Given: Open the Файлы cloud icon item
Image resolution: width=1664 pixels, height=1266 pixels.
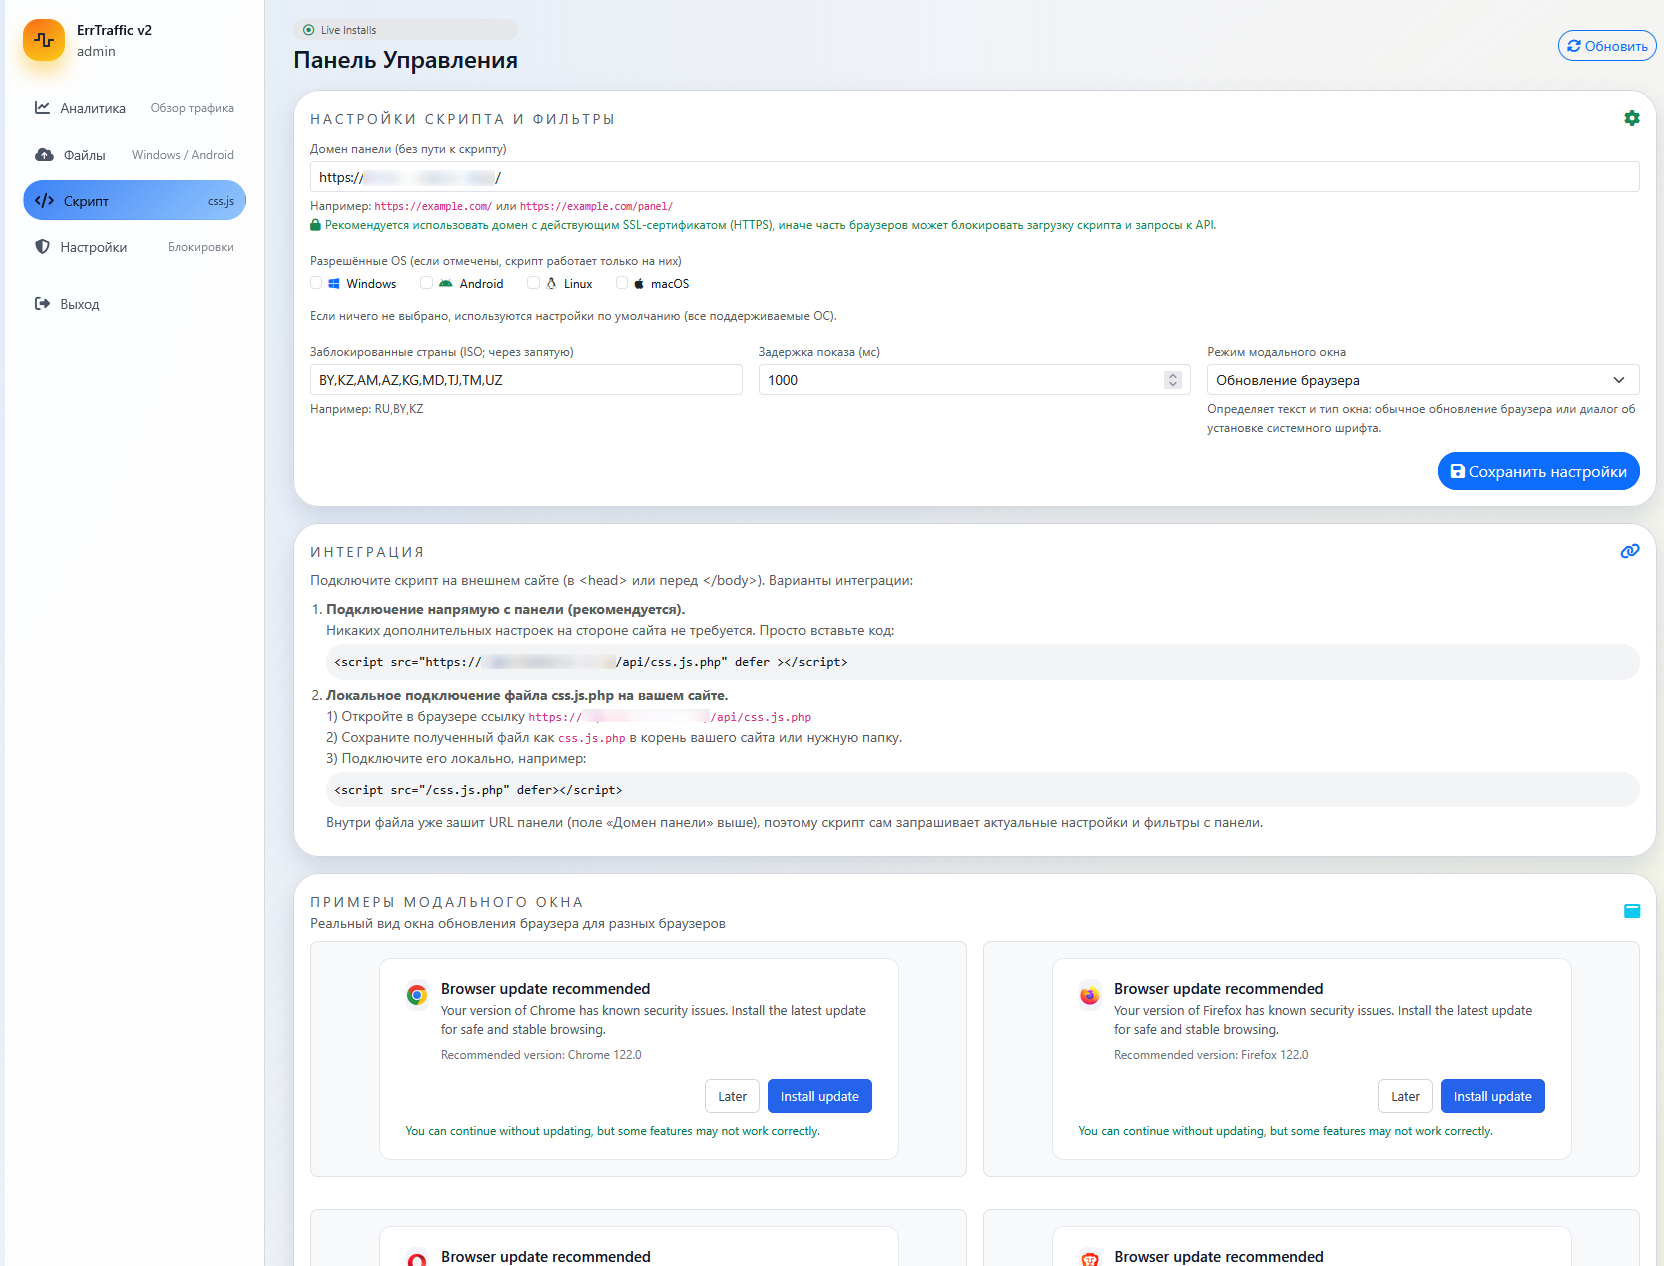Looking at the screenshot, I should 44,155.
